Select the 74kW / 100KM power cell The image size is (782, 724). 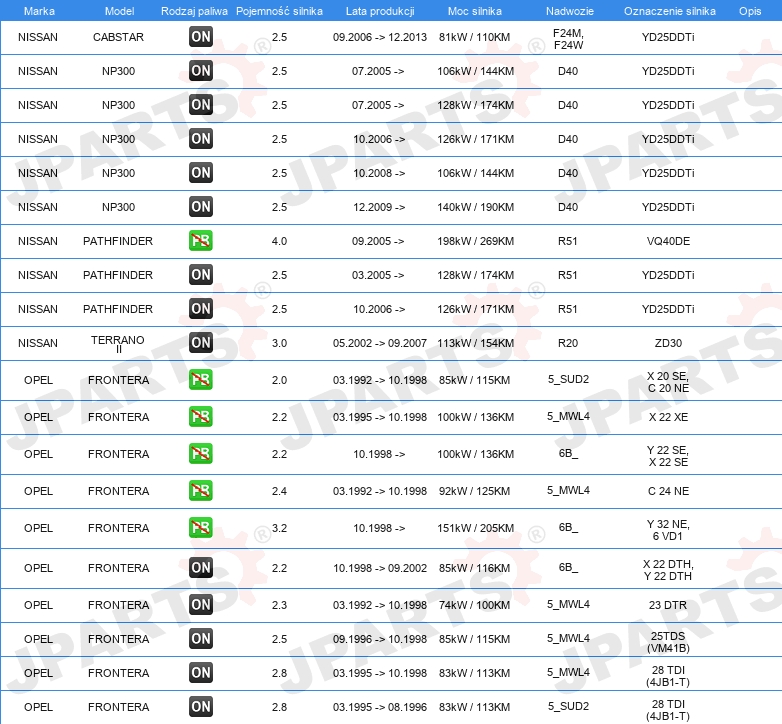point(474,605)
